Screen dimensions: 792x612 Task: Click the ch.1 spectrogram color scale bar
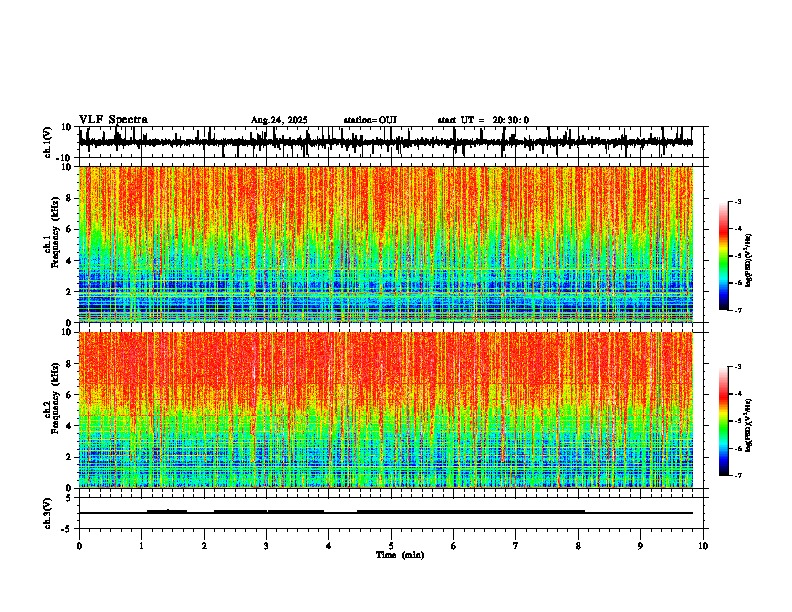724,256
